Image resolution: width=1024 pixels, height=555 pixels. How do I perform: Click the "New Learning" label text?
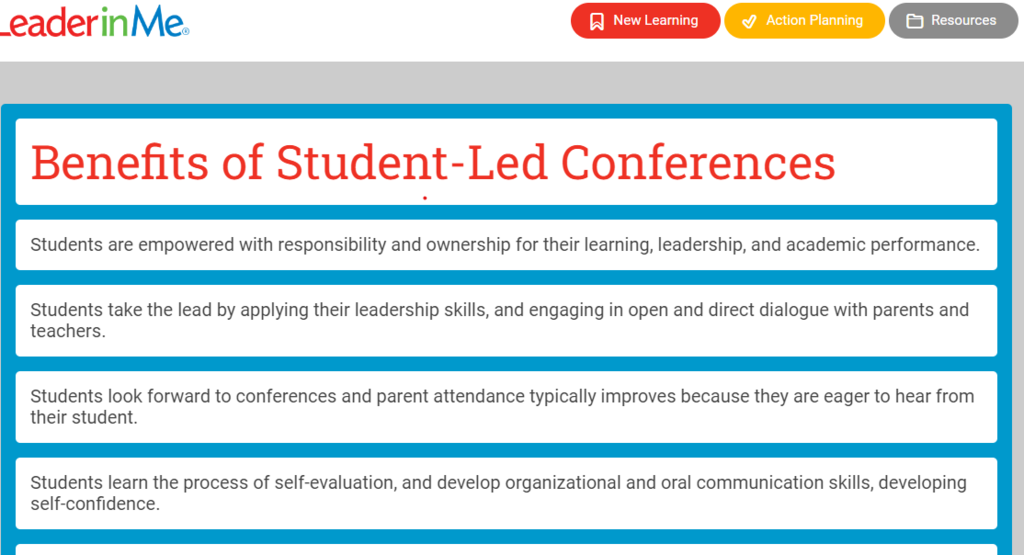tap(656, 20)
